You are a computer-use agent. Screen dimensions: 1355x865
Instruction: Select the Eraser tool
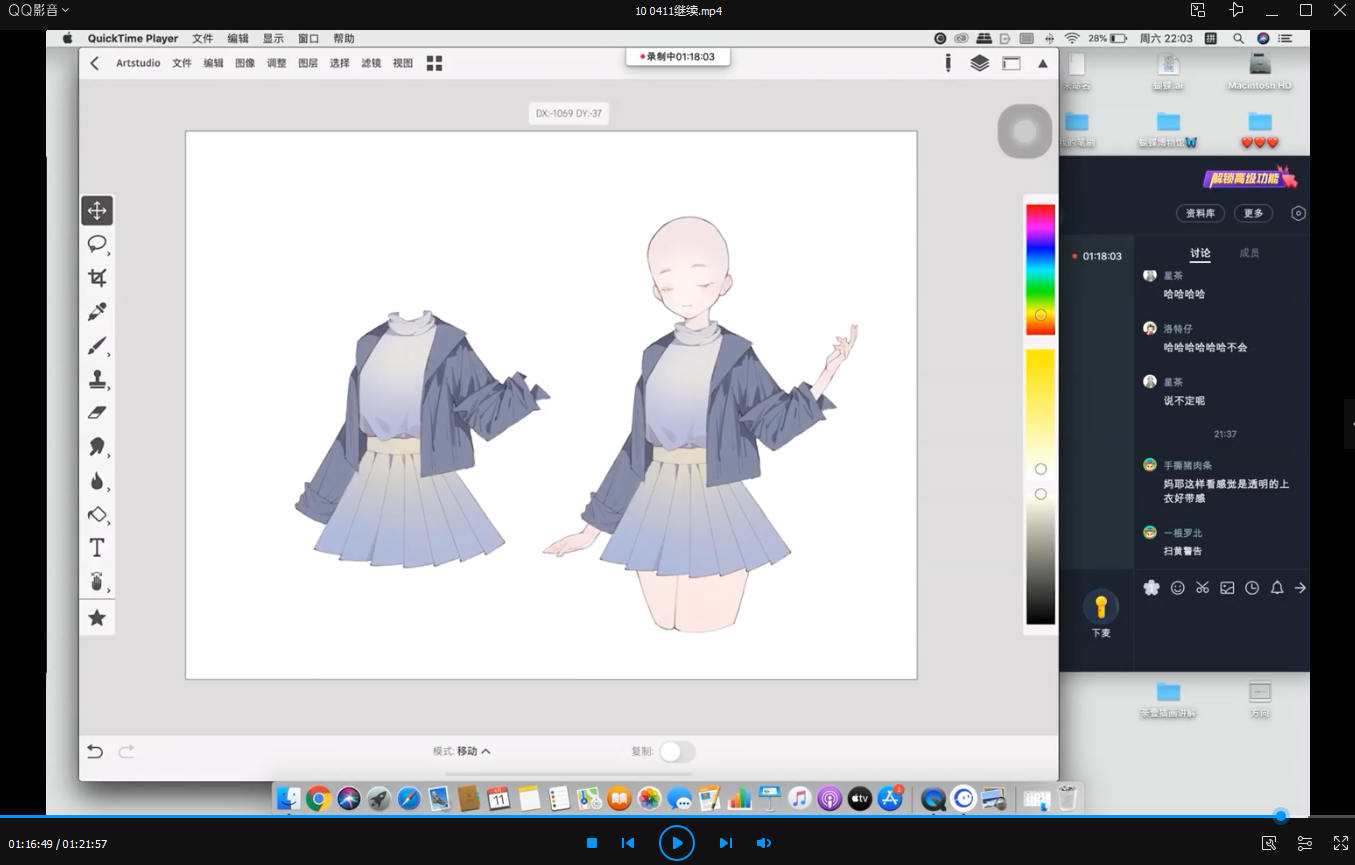pos(97,412)
